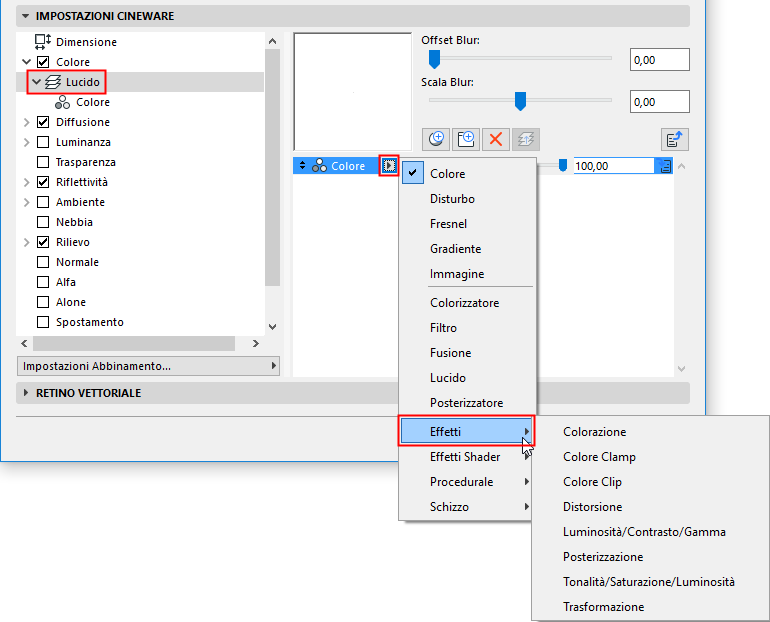Click the reorder arrows on Colore layer
This screenshot has width=770, height=622.
pos(302,166)
